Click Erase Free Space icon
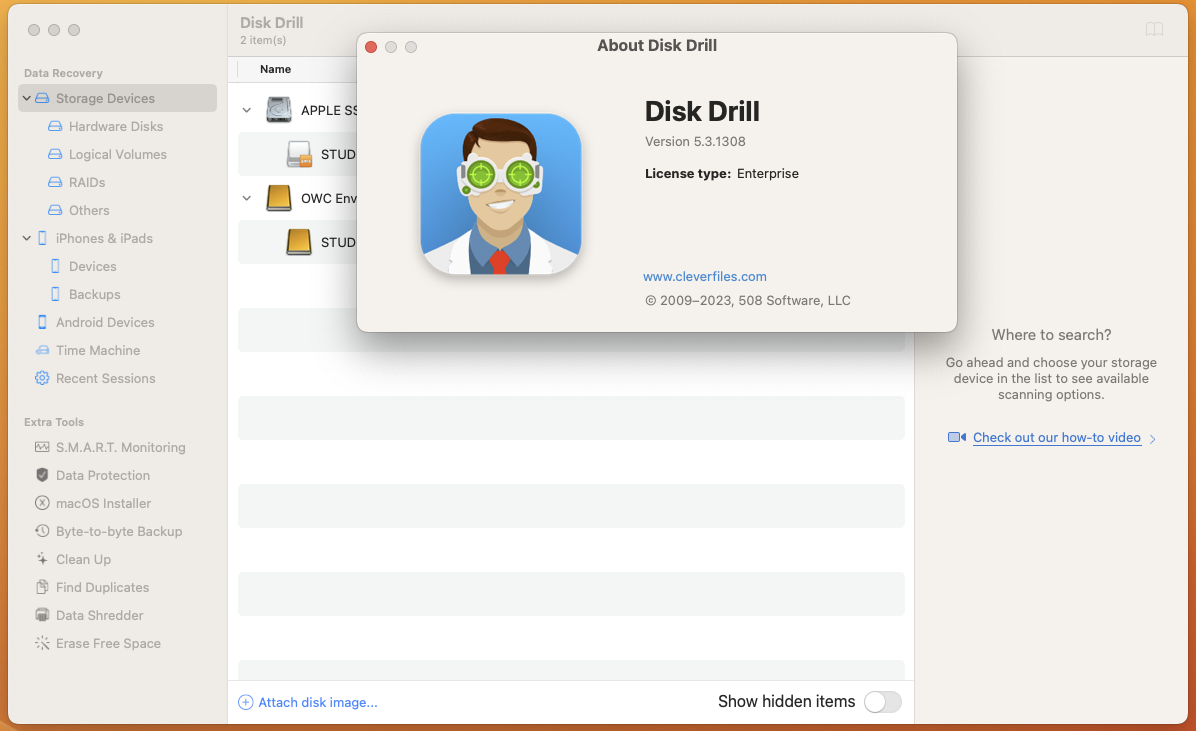Viewport: 1196px width, 731px height. coord(42,643)
